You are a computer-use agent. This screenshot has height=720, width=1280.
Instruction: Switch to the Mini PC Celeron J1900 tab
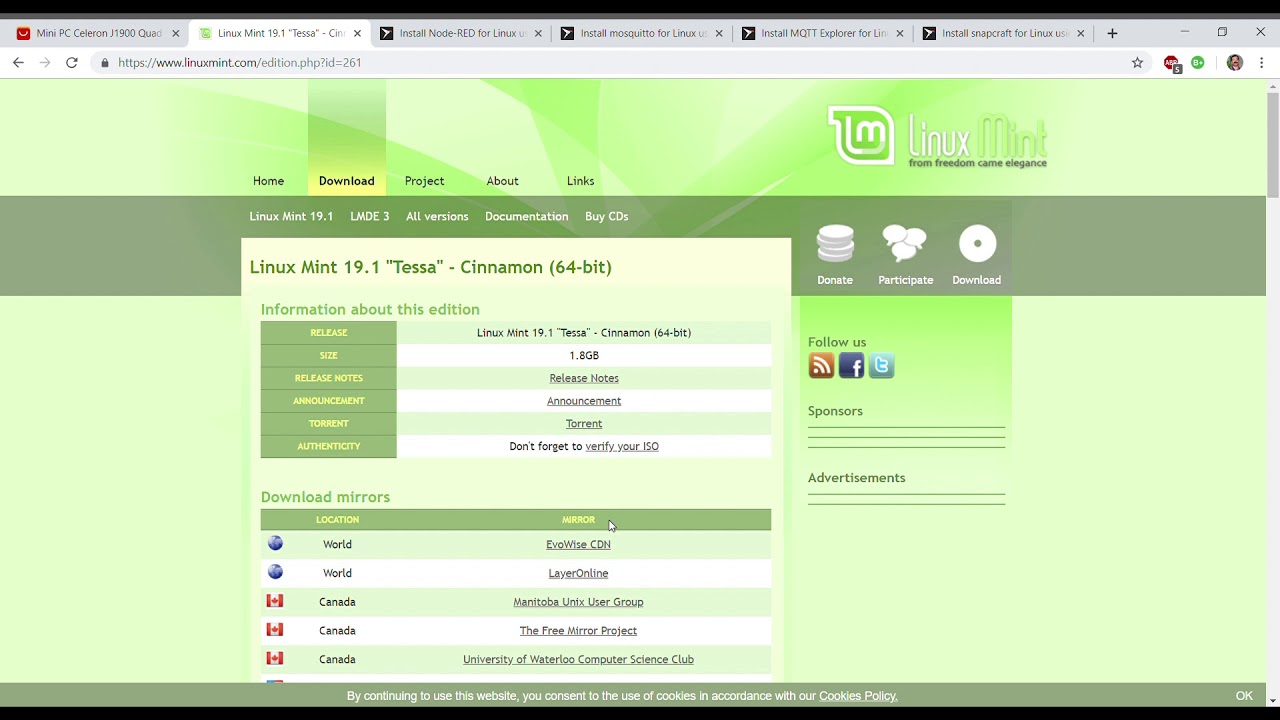(99, 33)
